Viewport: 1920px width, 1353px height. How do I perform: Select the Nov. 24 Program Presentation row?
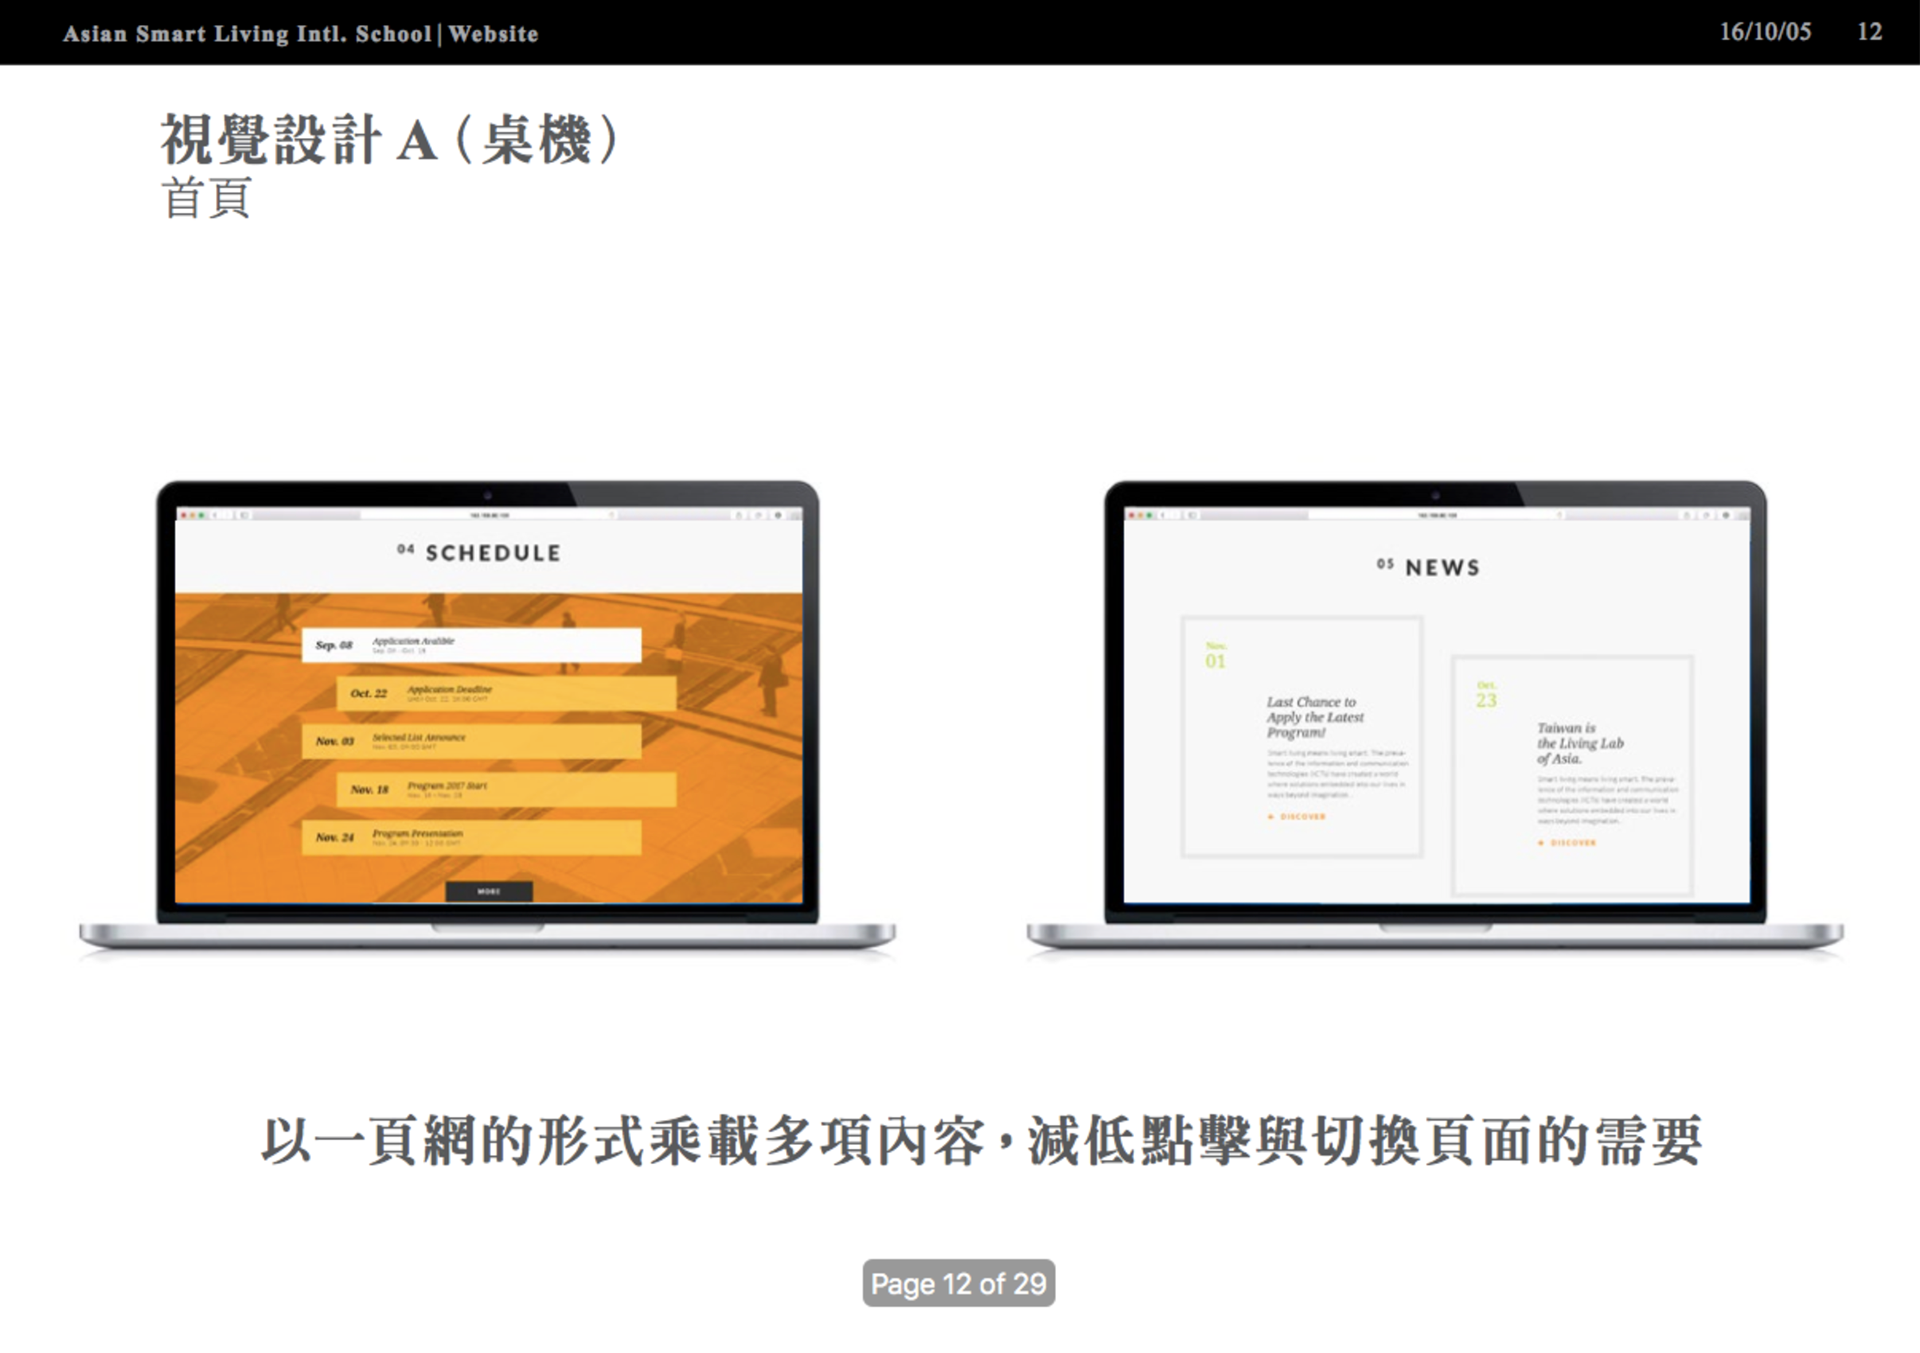click(471, 837)
